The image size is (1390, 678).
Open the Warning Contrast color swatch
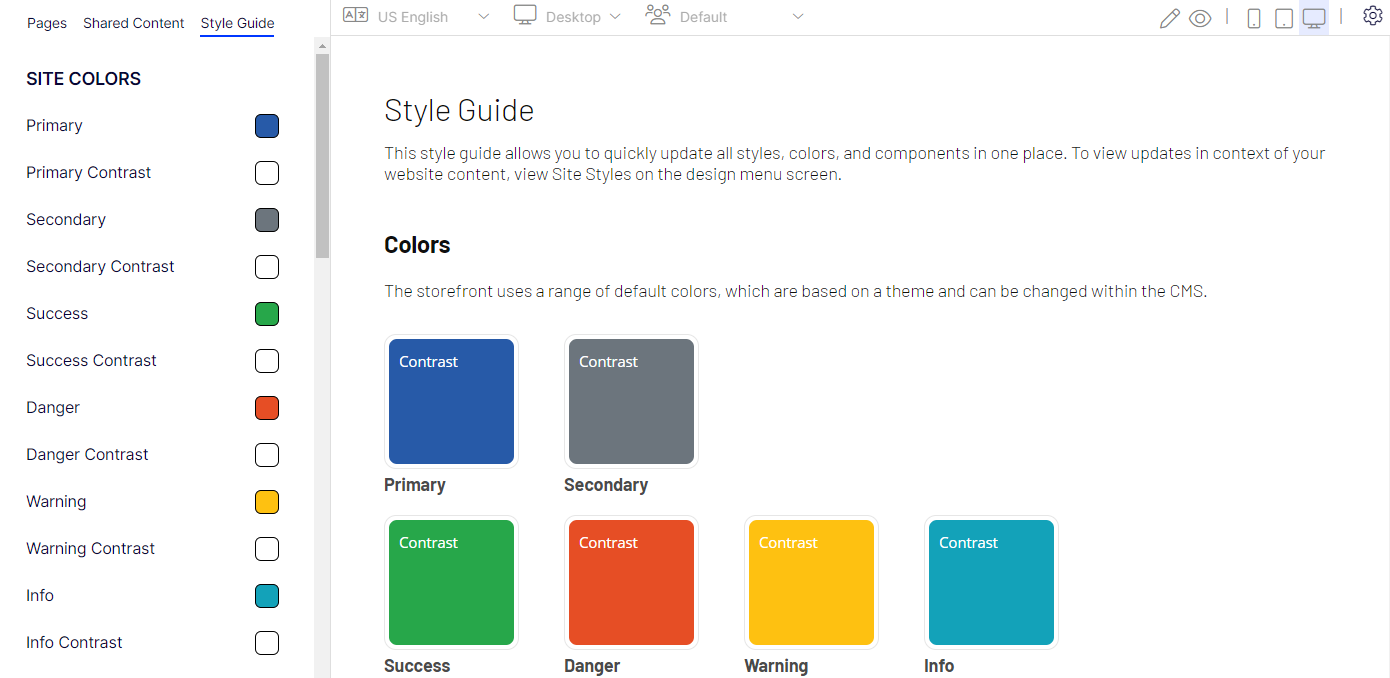point(267,549)
